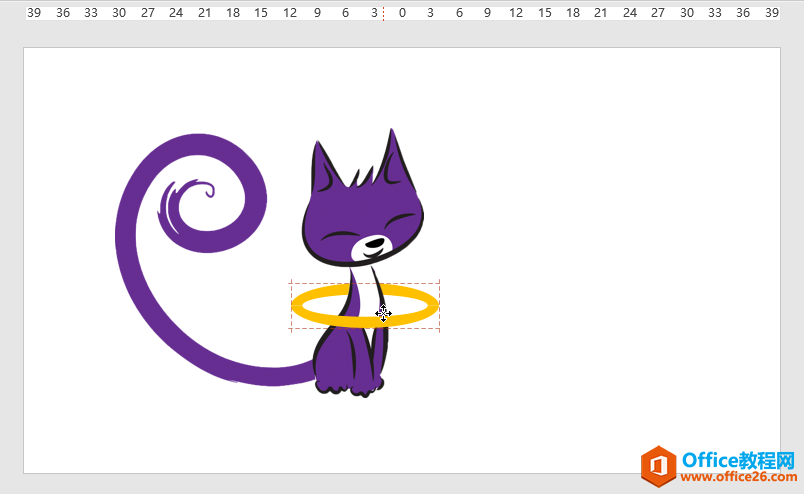Click the gray workspace below the slide
The height and width of the screenshot is (494, 804).
[x=400, y=483]
